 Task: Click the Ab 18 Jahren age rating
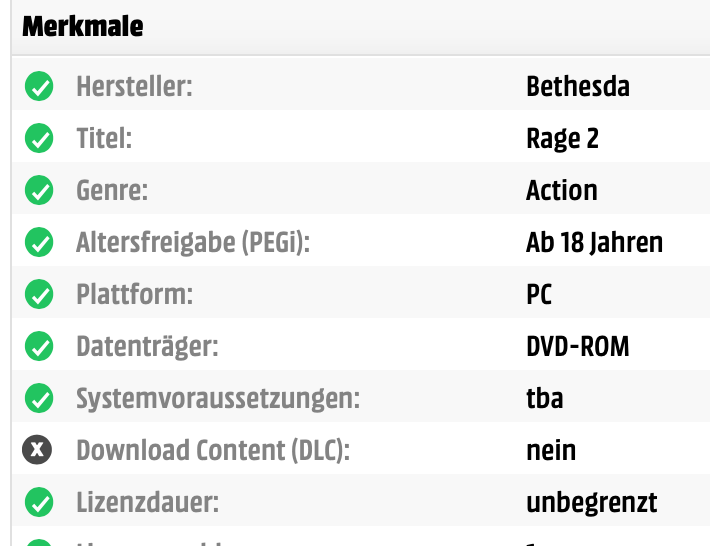pos(595,243)
